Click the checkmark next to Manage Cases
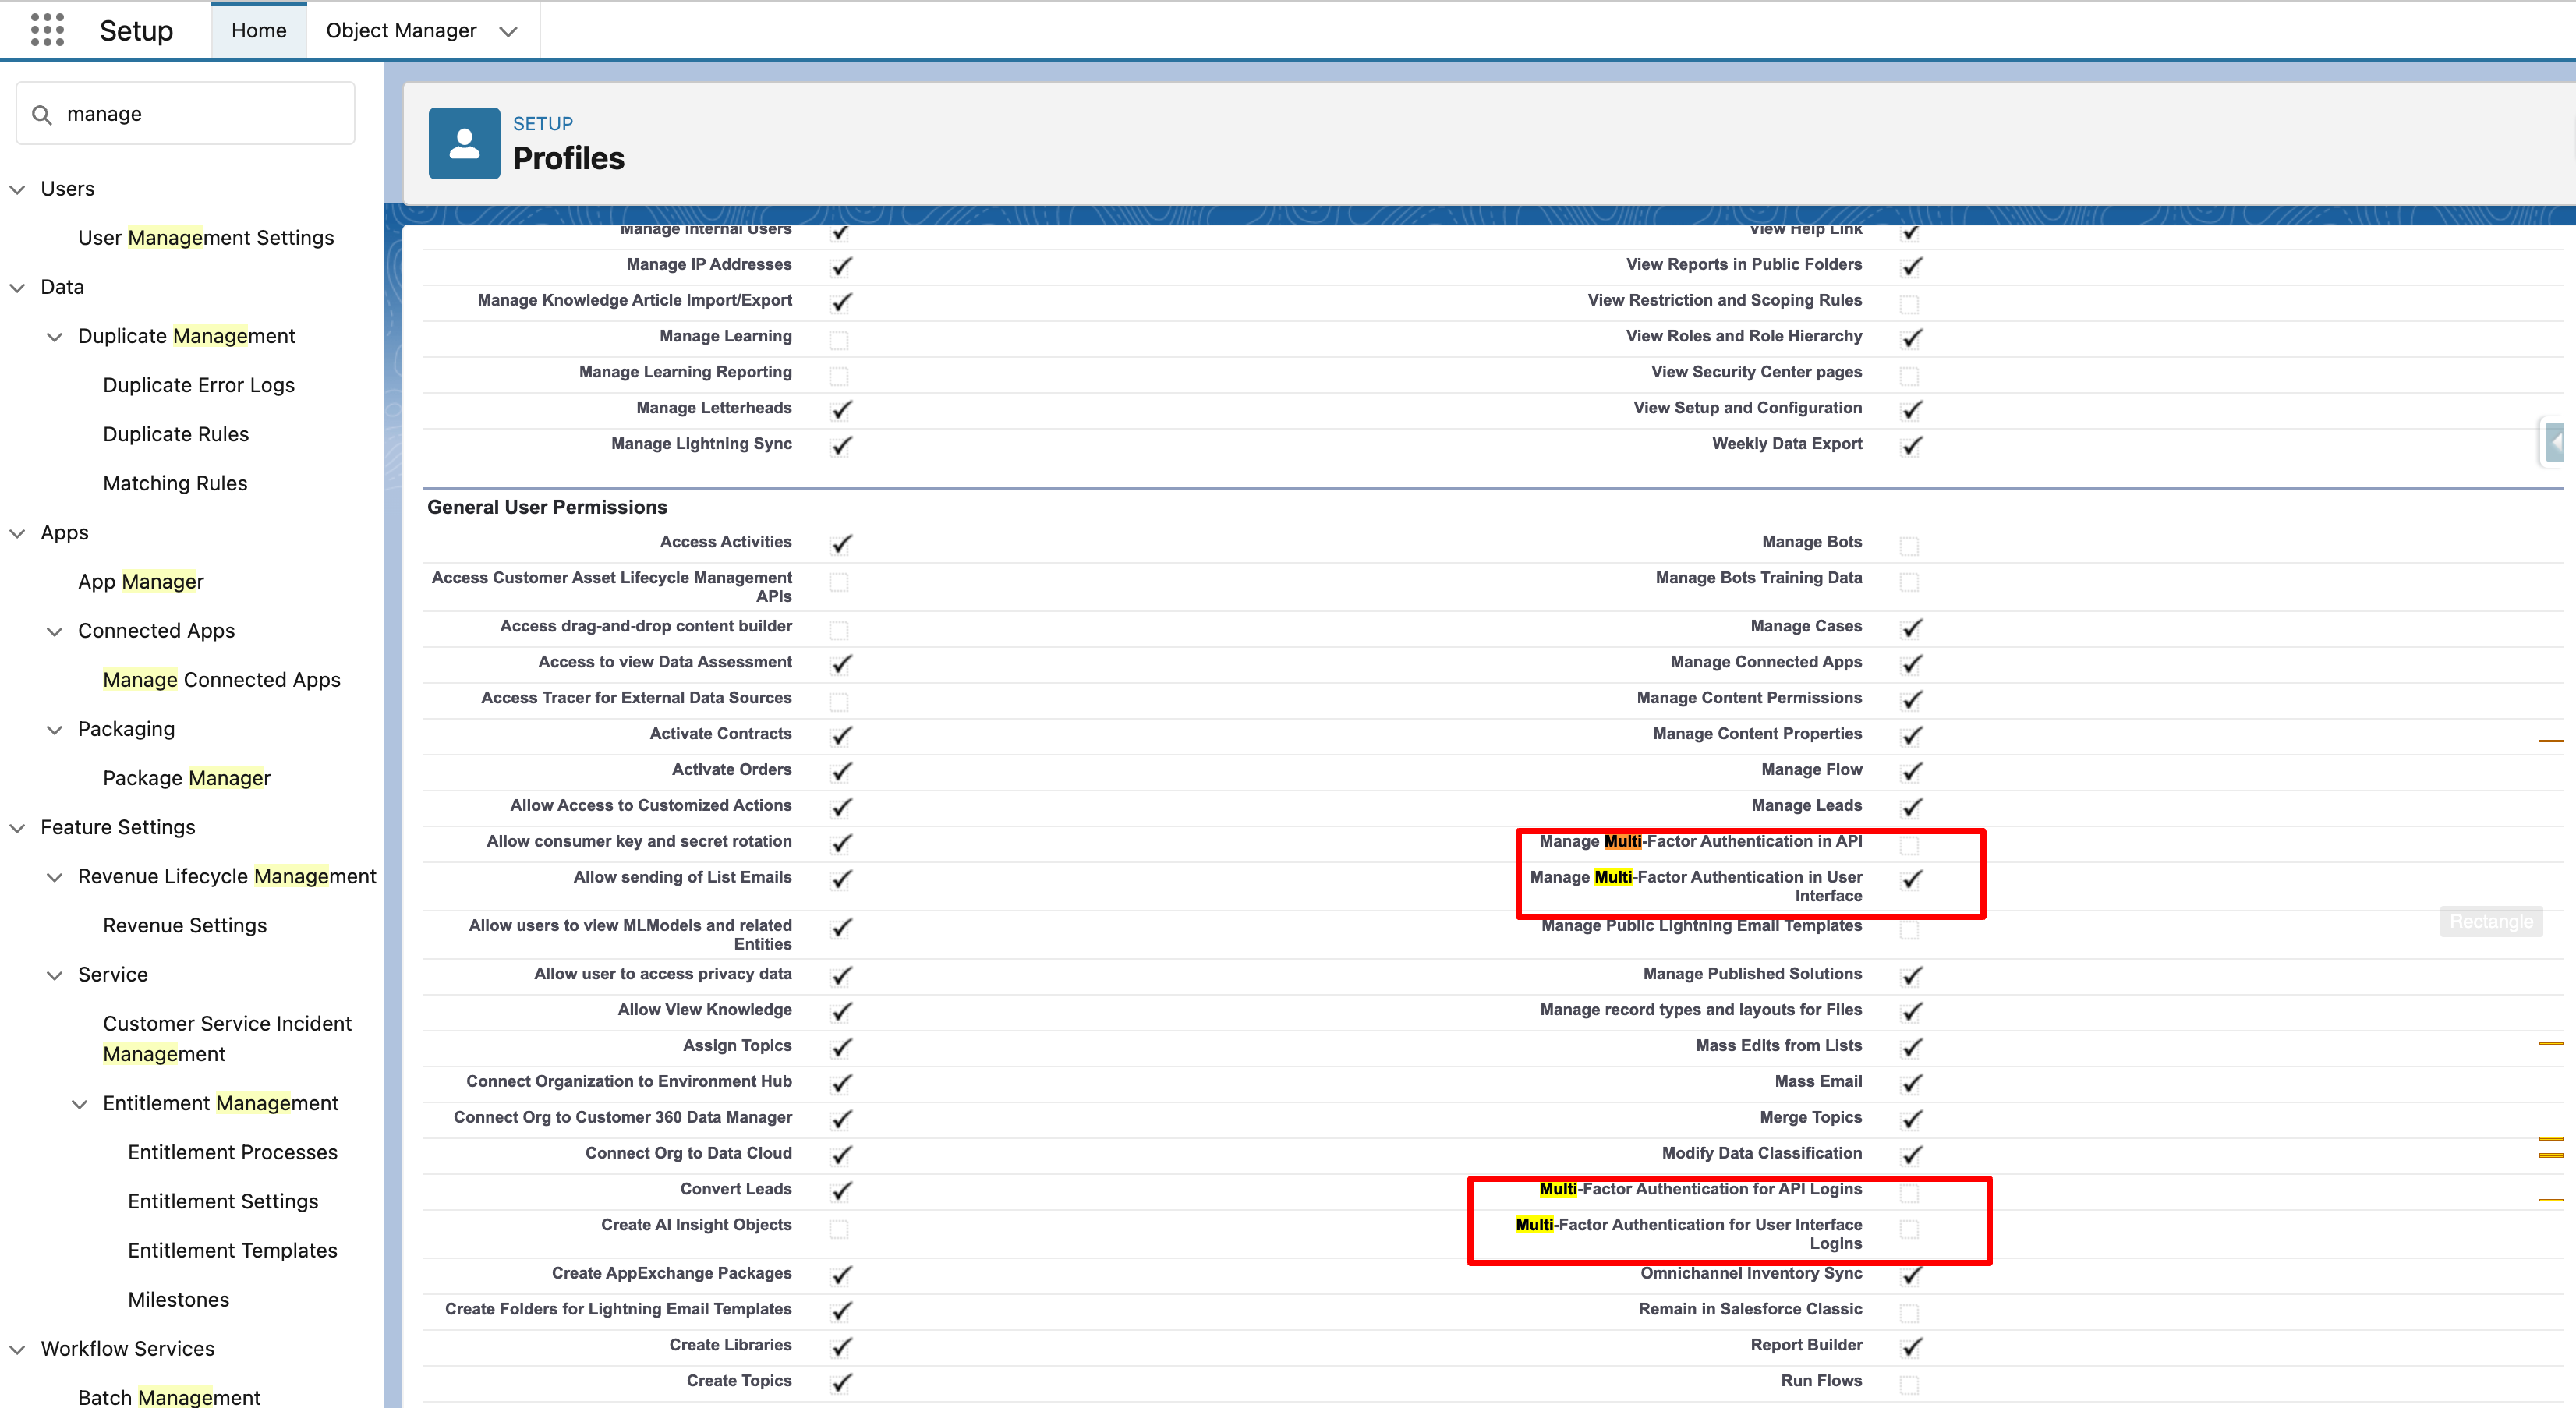Screen dimensions: 2576x1408 tap(1911, 628)
